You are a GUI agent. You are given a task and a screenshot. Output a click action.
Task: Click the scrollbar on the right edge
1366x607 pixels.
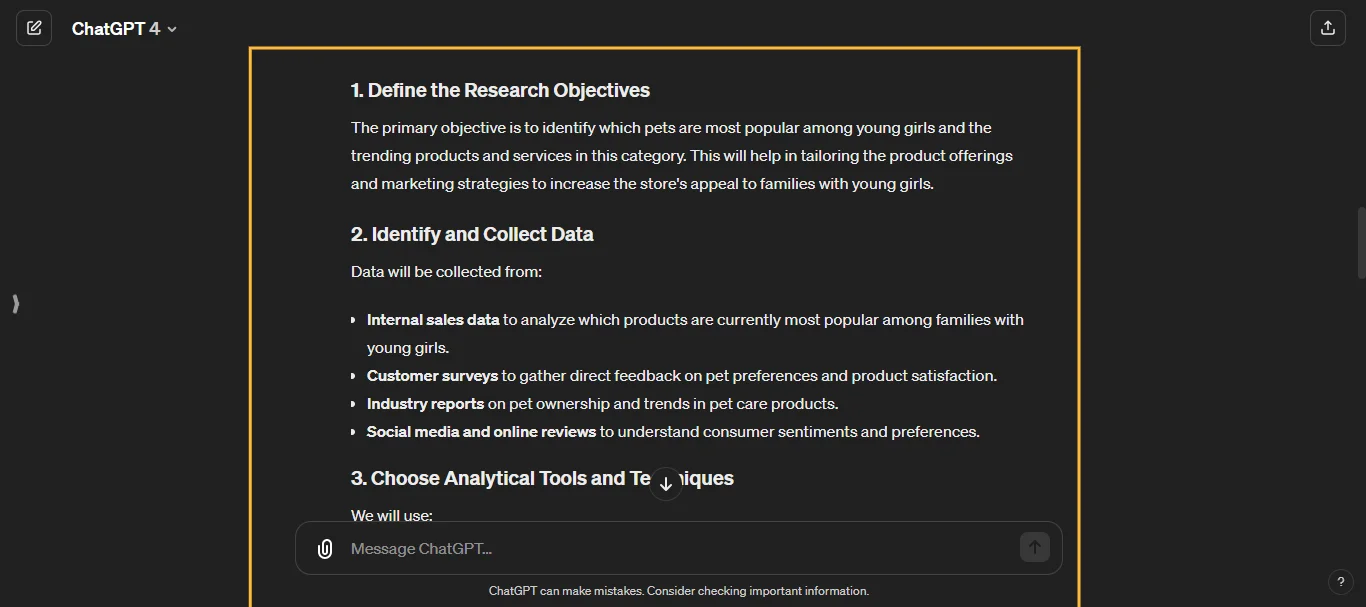(x=1361, y=240)
